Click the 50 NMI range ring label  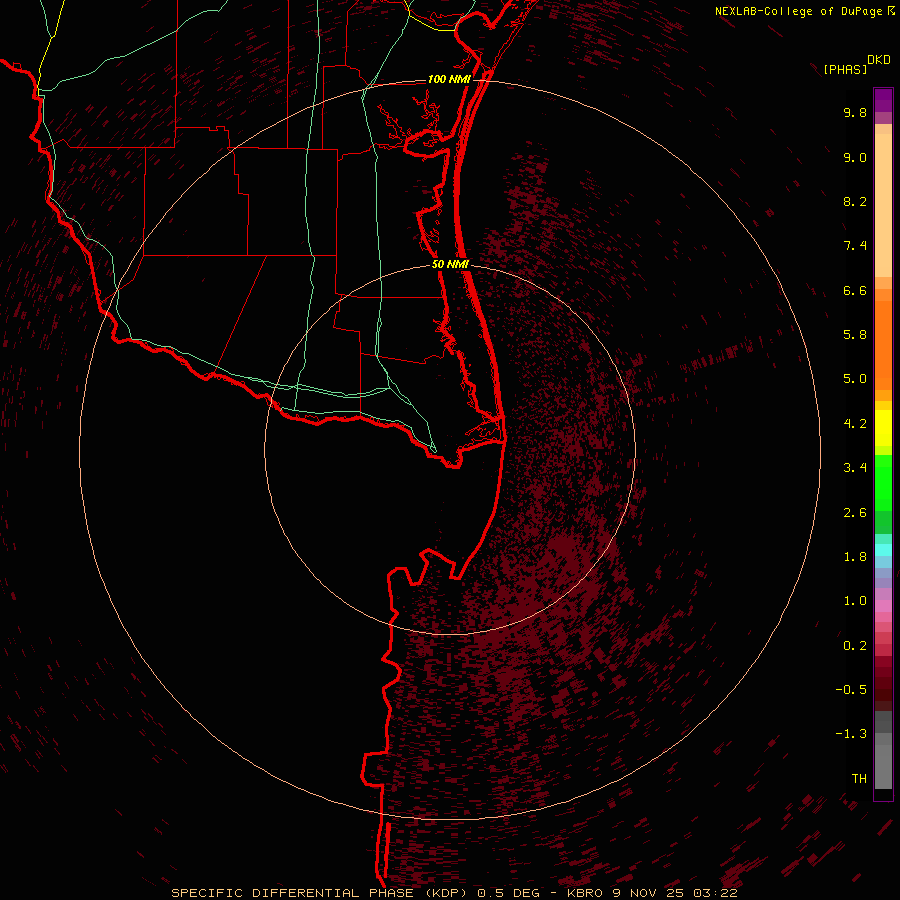tap(450, 264)
